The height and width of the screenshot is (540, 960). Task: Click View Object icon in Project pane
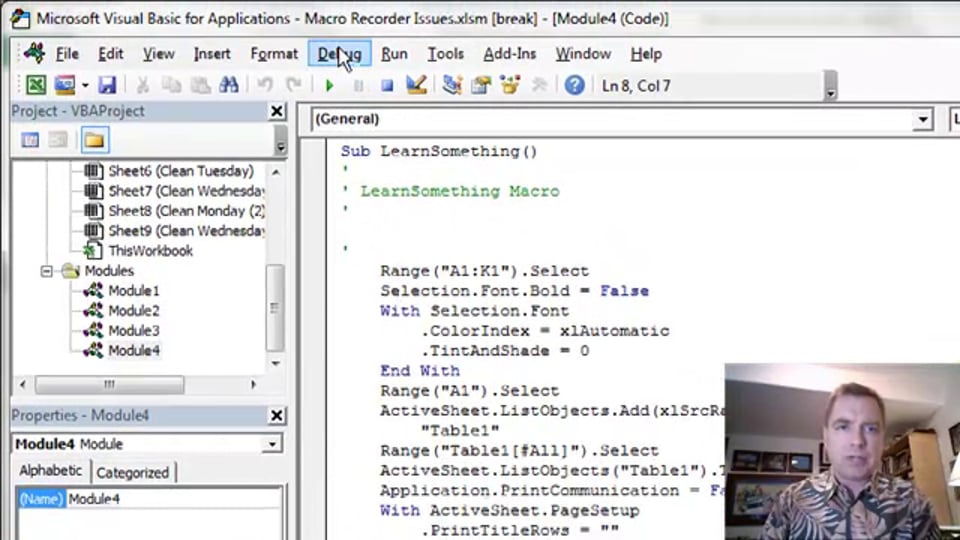pyautogui.click(x=58, y=140)
